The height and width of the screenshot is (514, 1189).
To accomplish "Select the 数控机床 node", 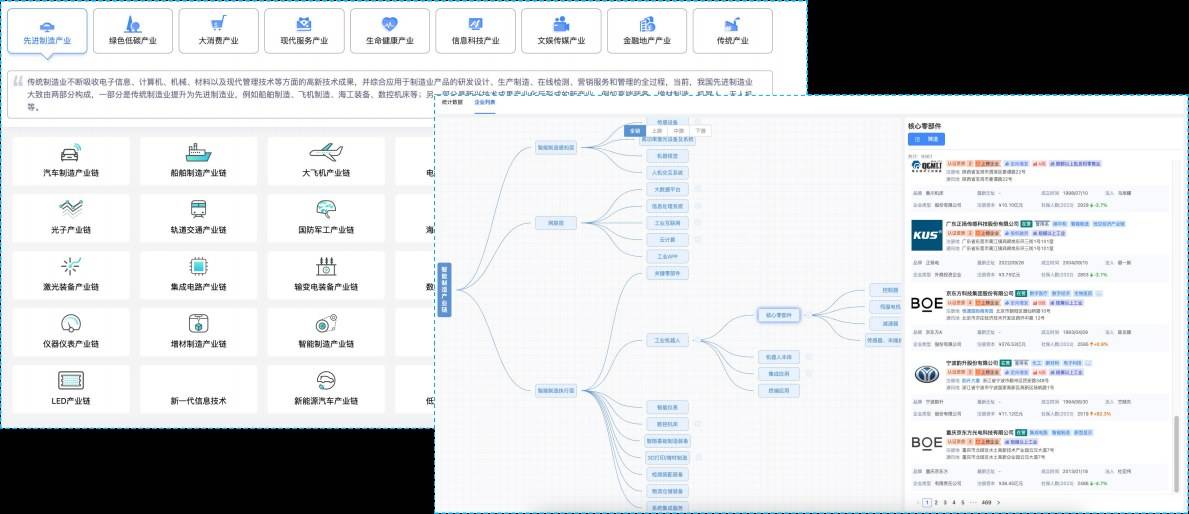I will coord(667,424).
